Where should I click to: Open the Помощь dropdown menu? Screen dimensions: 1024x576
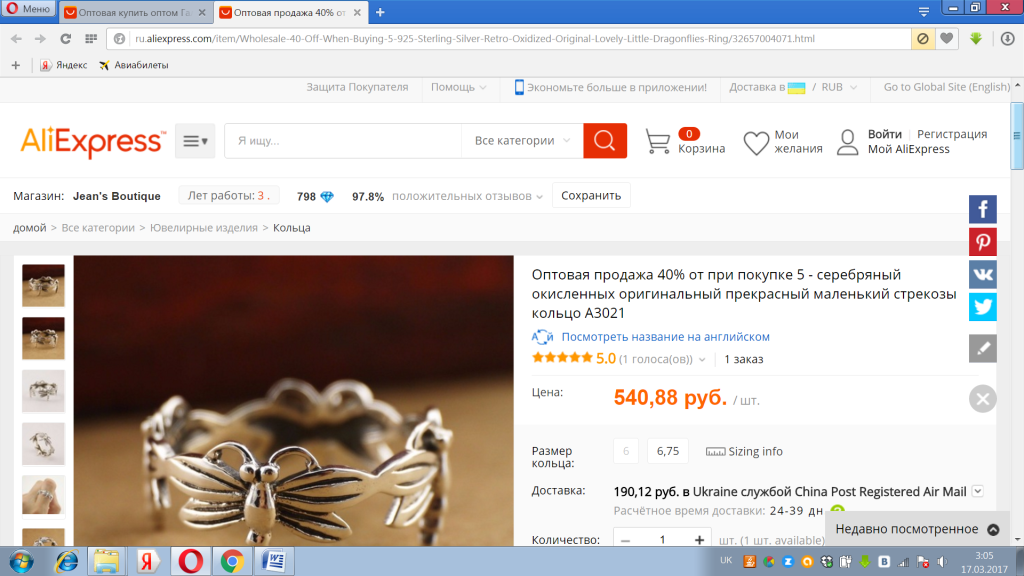(x=459, y=87)
